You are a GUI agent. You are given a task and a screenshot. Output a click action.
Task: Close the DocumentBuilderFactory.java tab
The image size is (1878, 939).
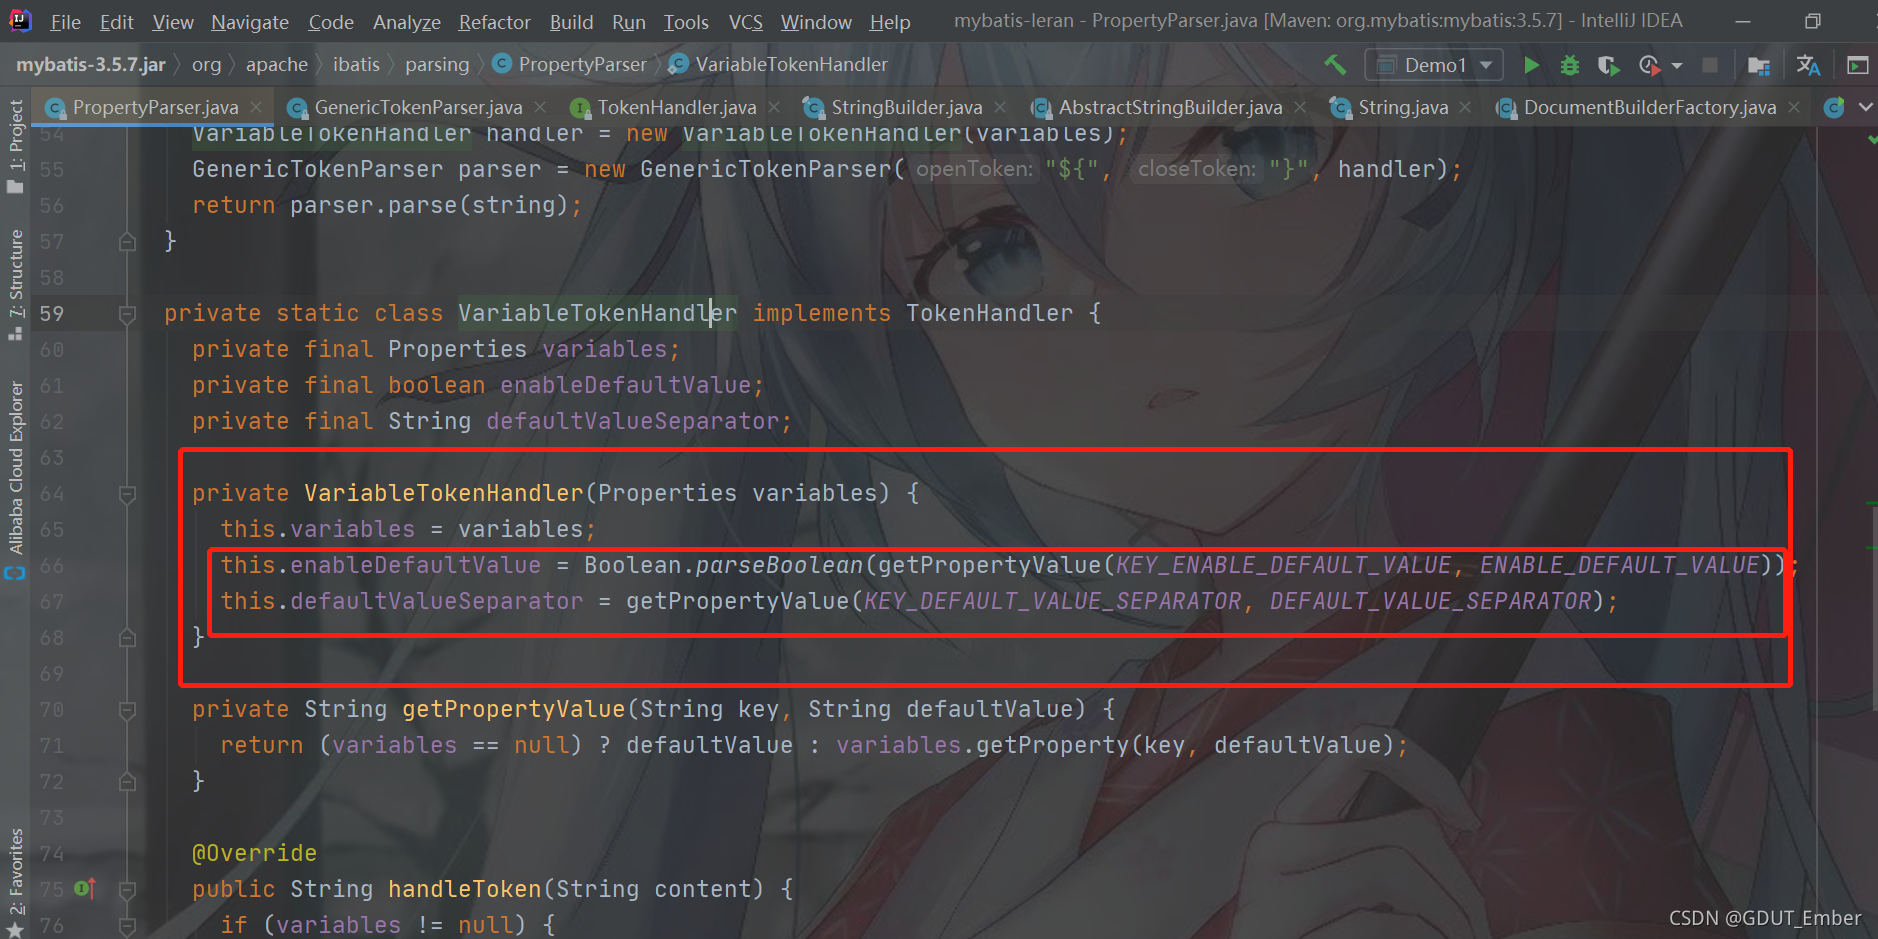coord(1794,106)
